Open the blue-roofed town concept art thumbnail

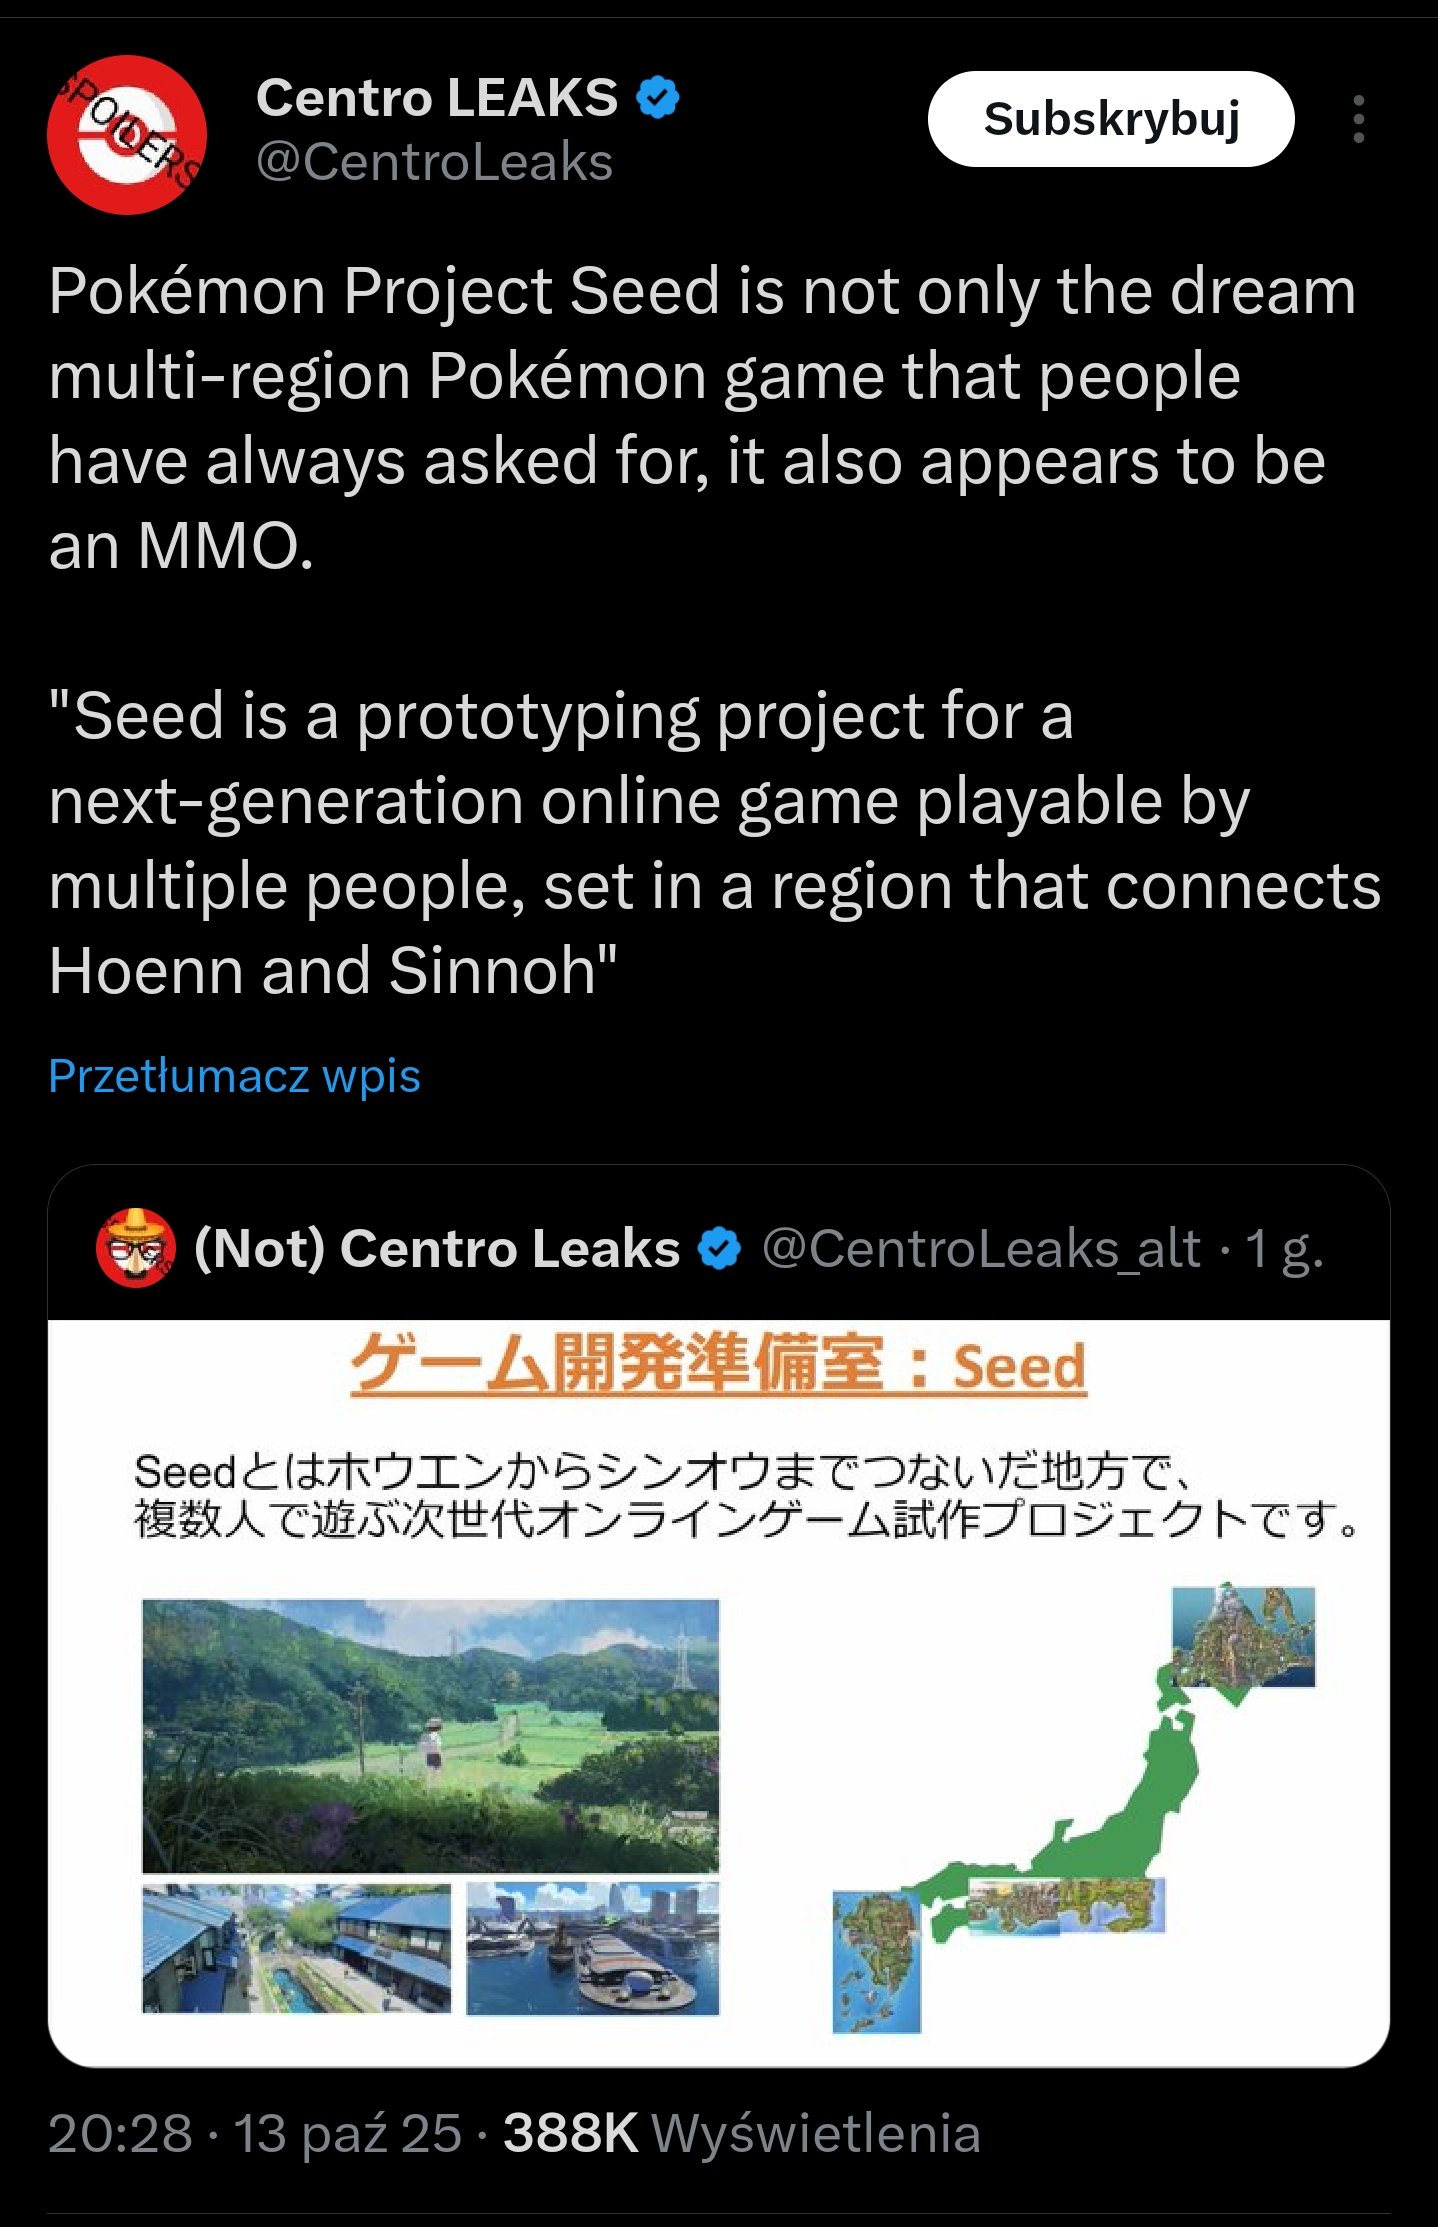pyautogui.click(x=296, y=1948)
